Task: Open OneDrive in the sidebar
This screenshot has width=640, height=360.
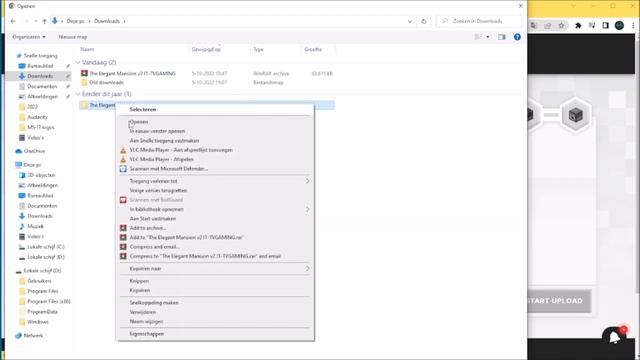Action: (x=34, y=151)
